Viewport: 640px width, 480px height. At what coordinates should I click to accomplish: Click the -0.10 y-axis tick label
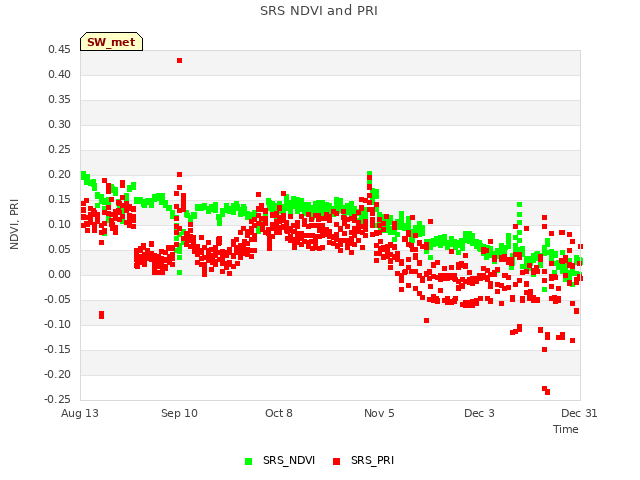pyautogui.click(x=58, y=324)
